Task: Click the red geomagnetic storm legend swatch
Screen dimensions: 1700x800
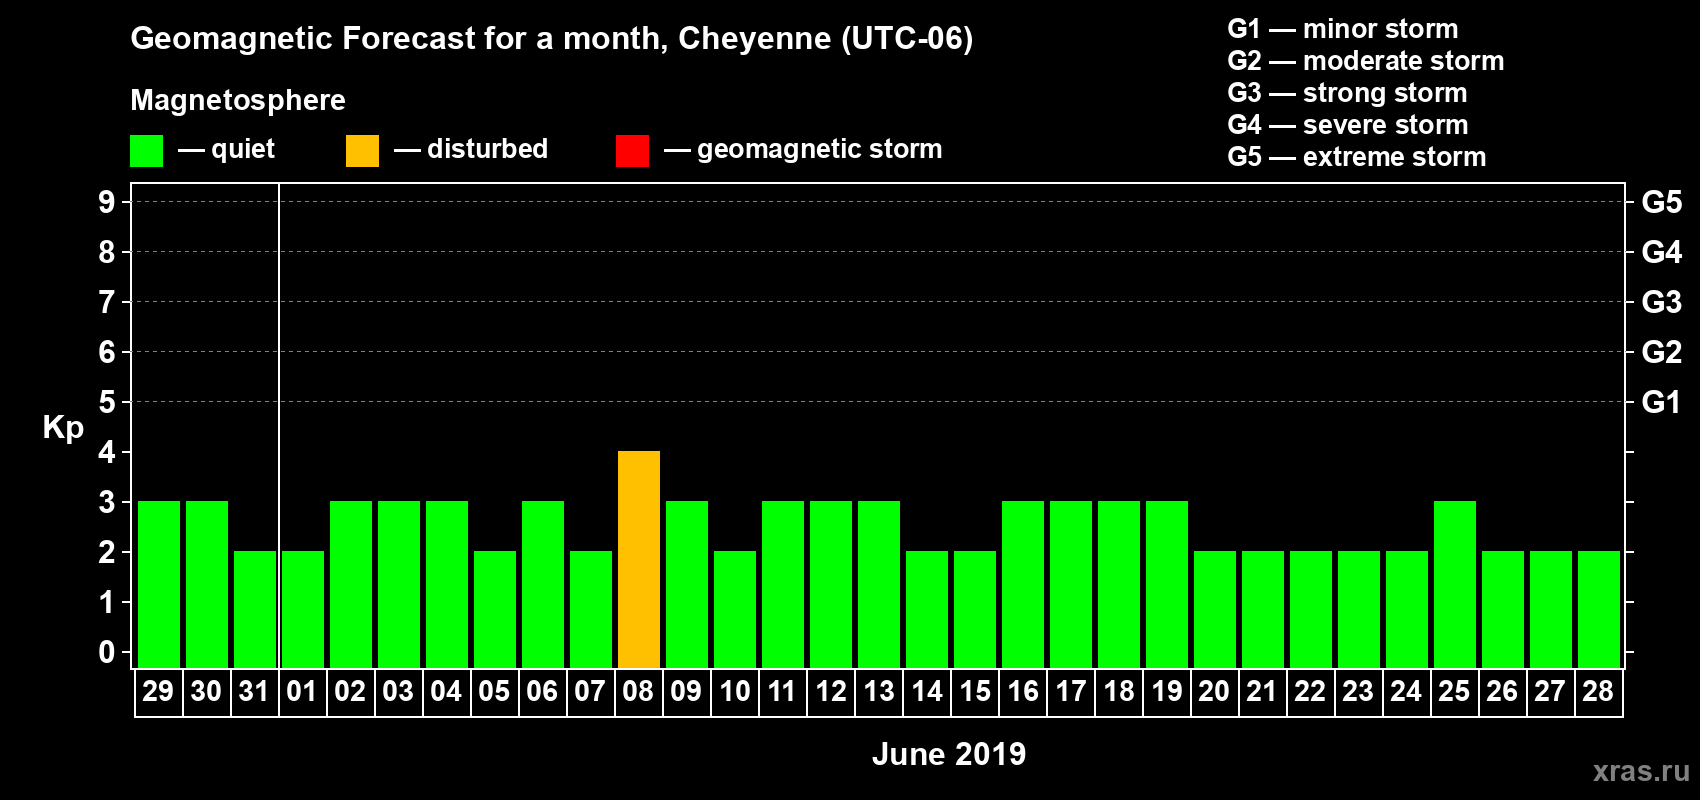Action: click(x=632, y=151)
